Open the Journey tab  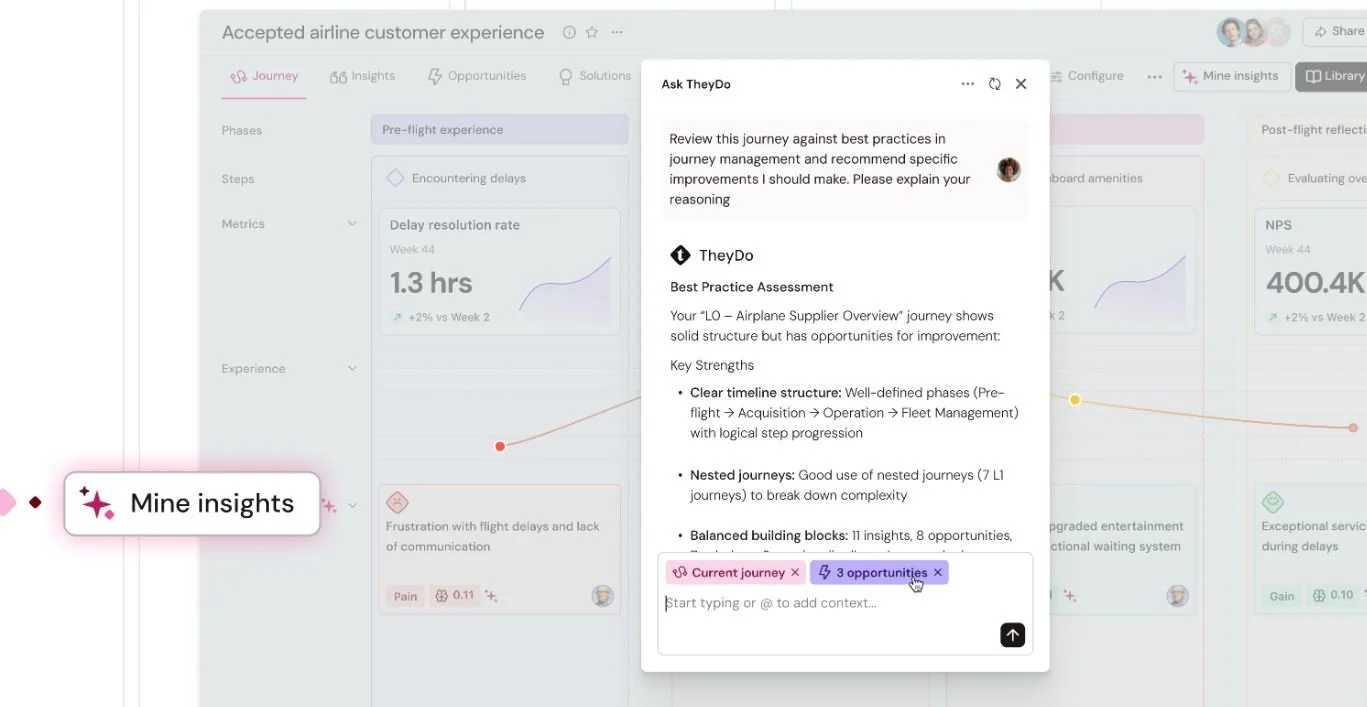coord(264,76)
